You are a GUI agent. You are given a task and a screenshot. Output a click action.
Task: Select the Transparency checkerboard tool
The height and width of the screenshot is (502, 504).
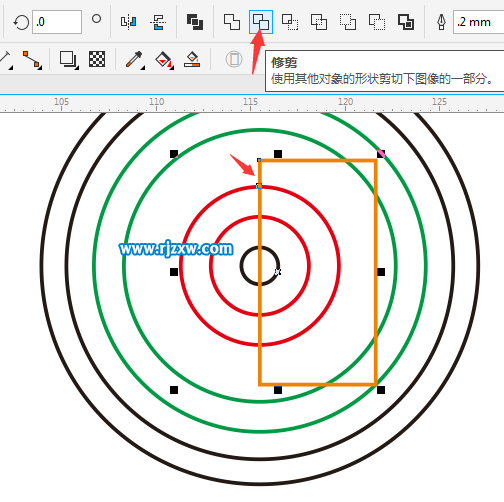point(97,59)
